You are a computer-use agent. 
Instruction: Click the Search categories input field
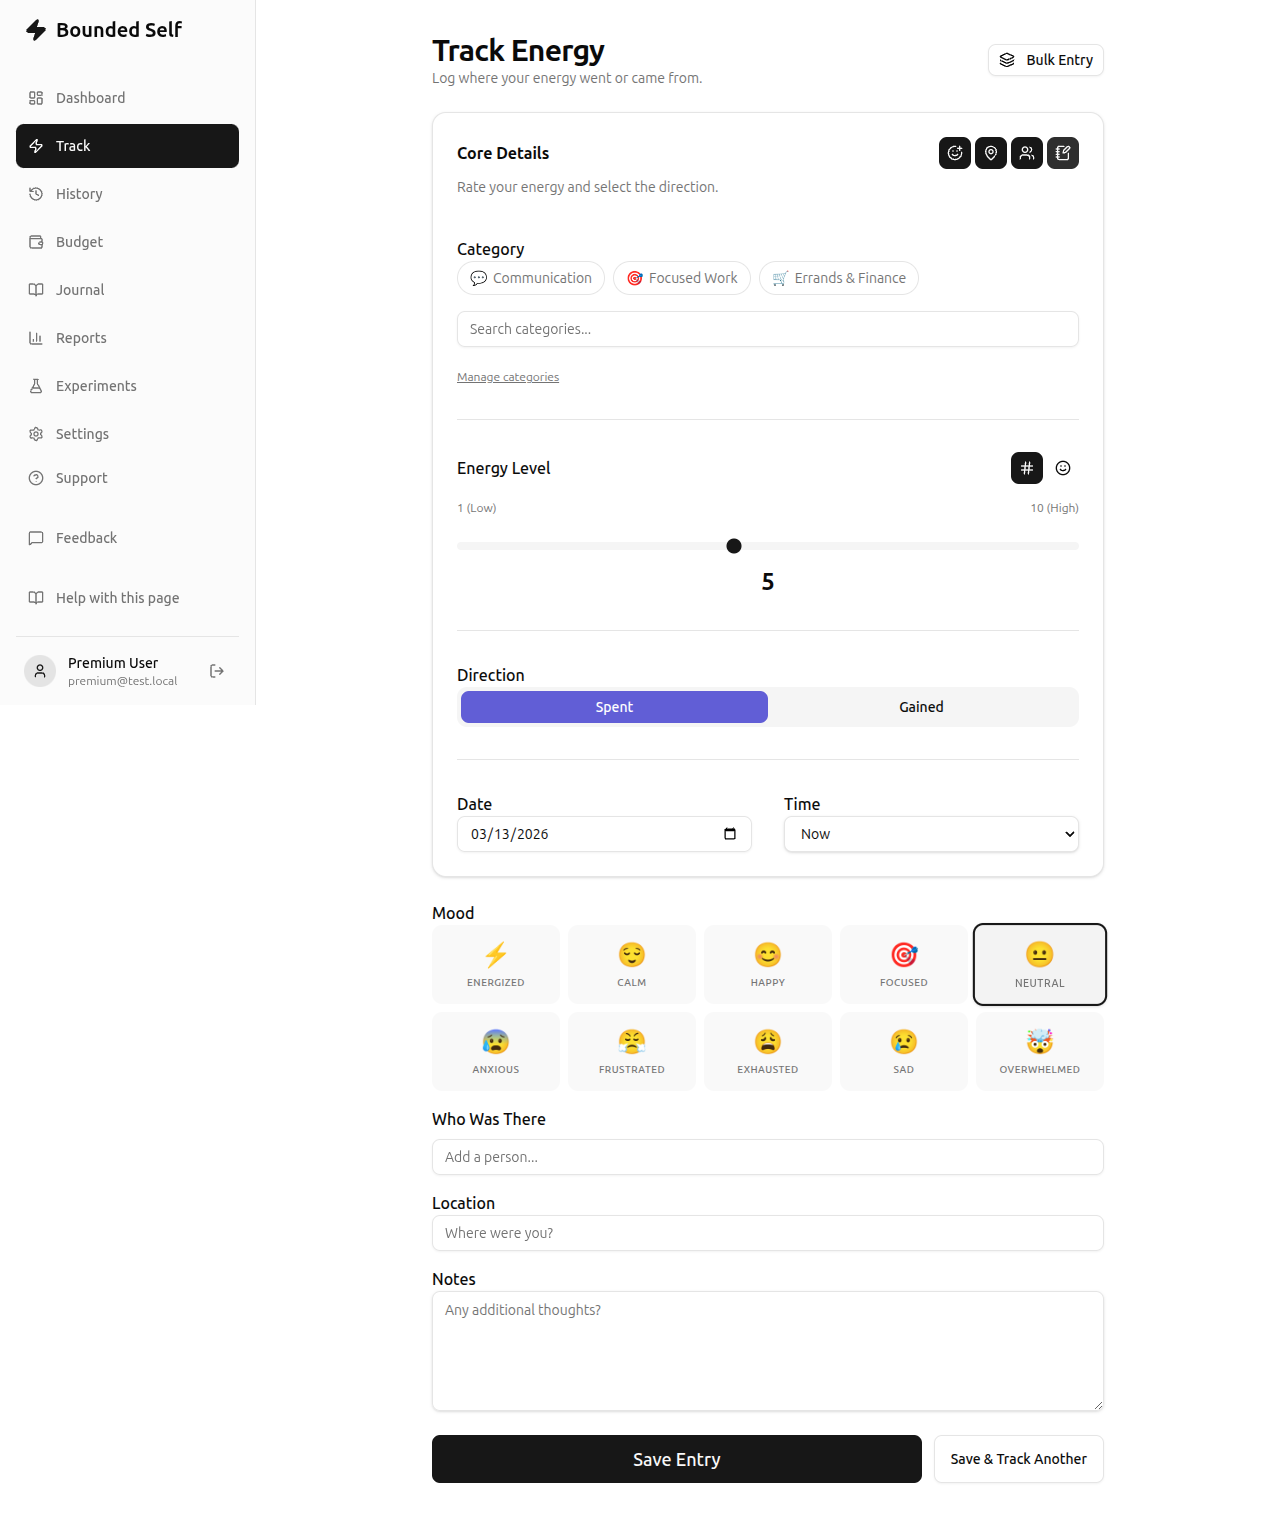[x=767, y=329]
